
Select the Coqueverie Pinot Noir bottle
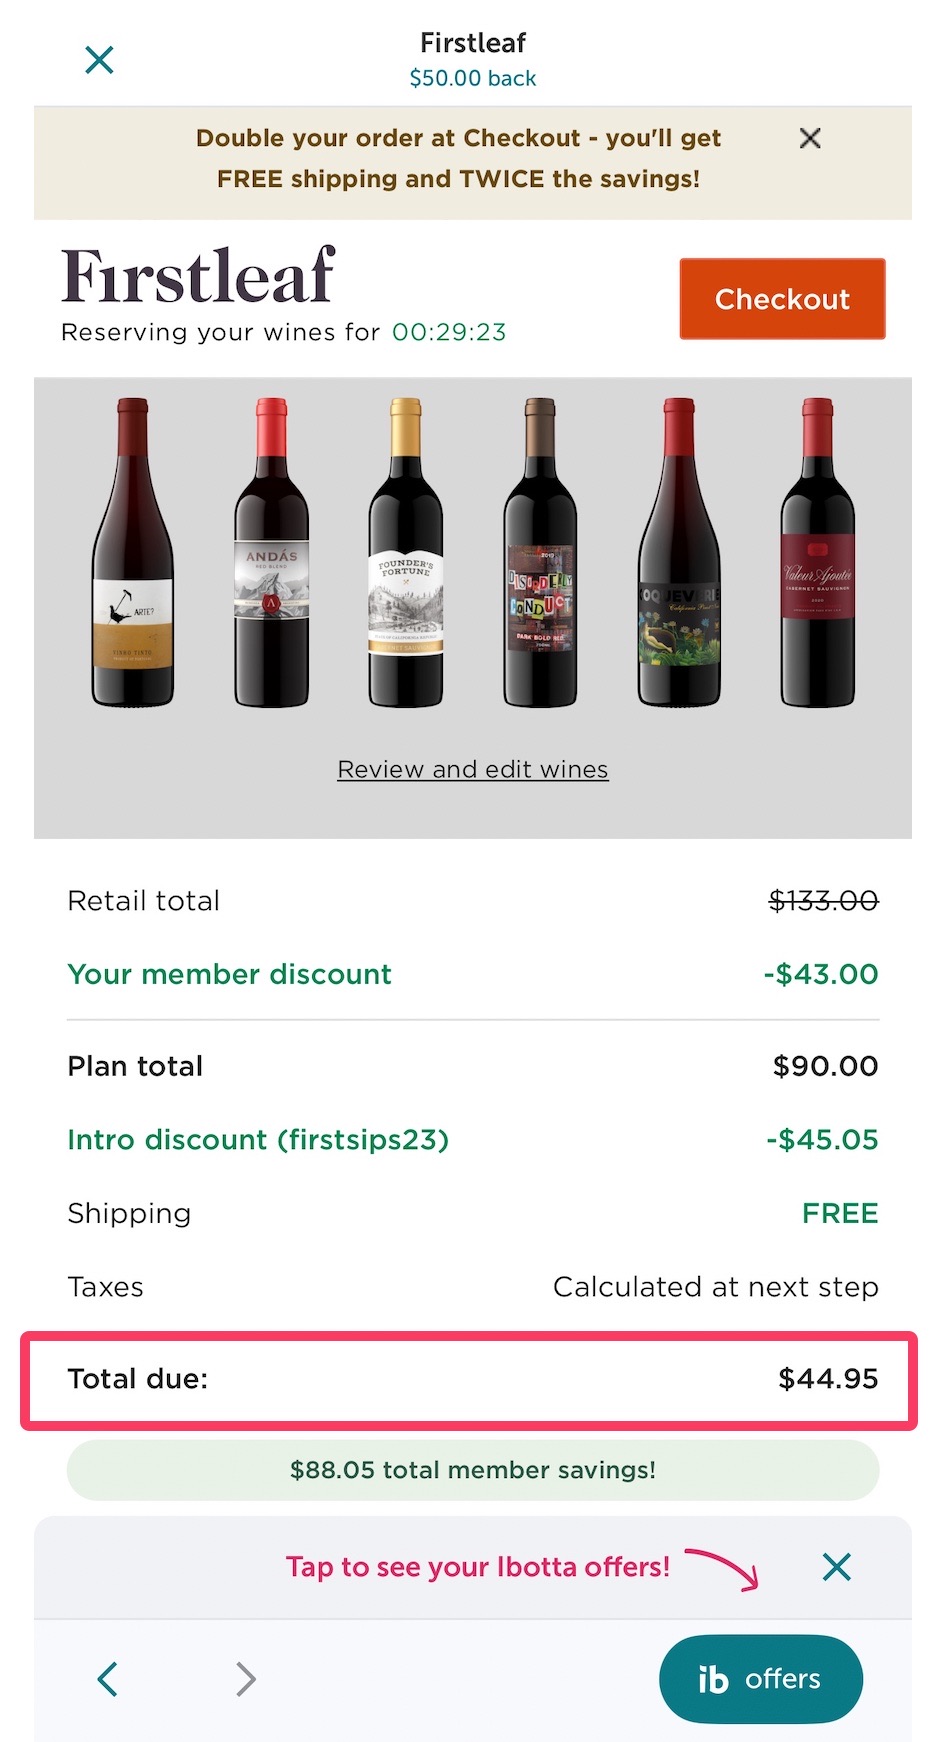tap(679, 553)
